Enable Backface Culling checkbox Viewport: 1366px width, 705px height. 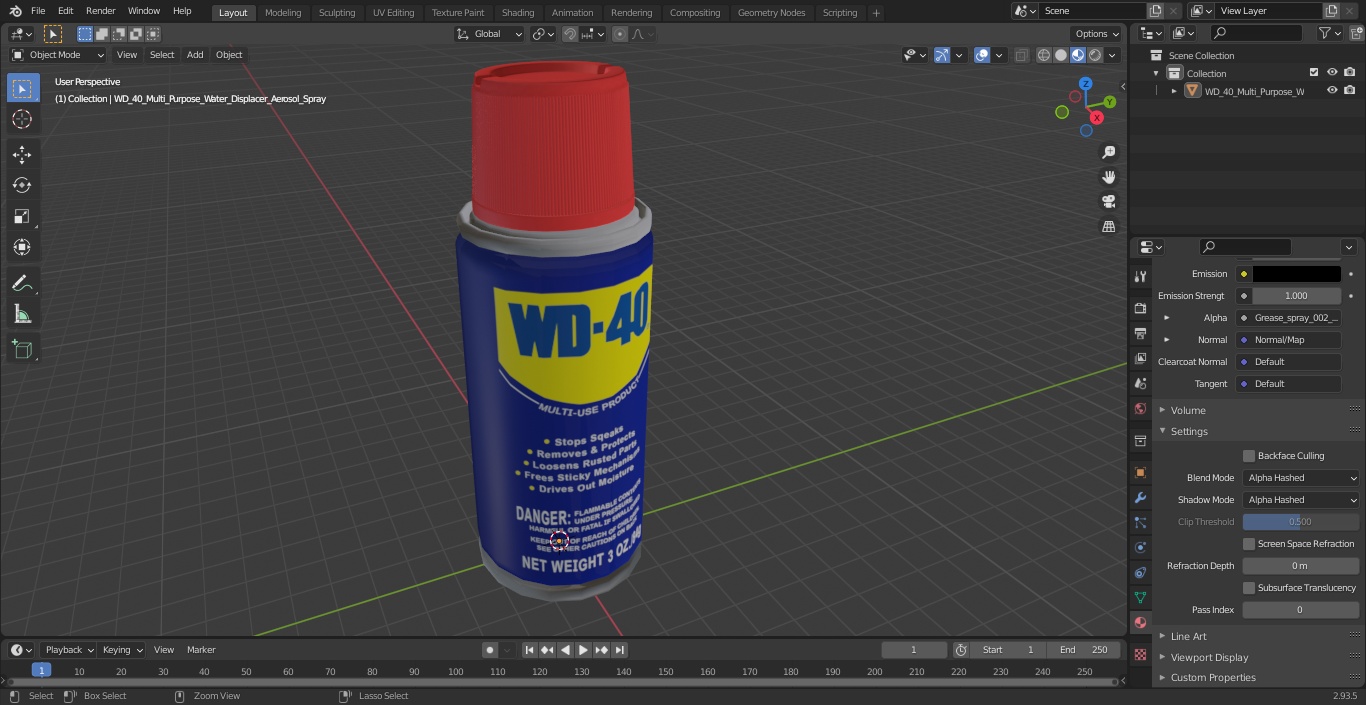[x=1249, y=456]
